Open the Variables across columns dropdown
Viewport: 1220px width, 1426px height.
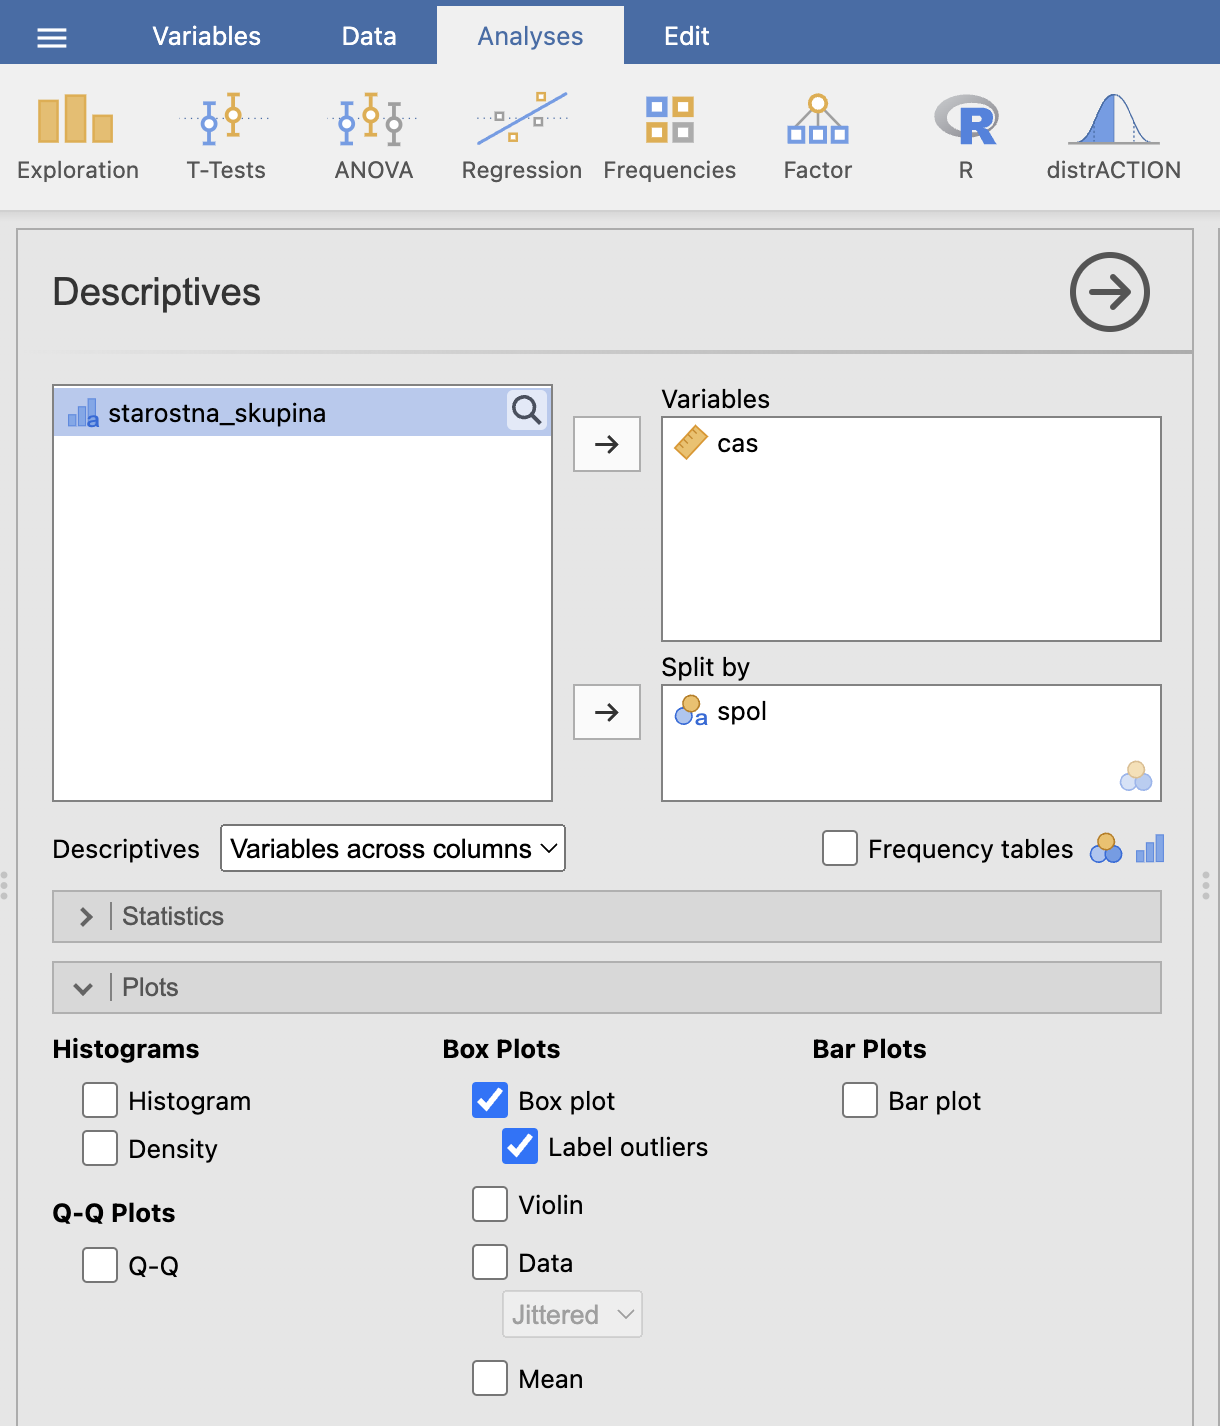coord(393,848)
